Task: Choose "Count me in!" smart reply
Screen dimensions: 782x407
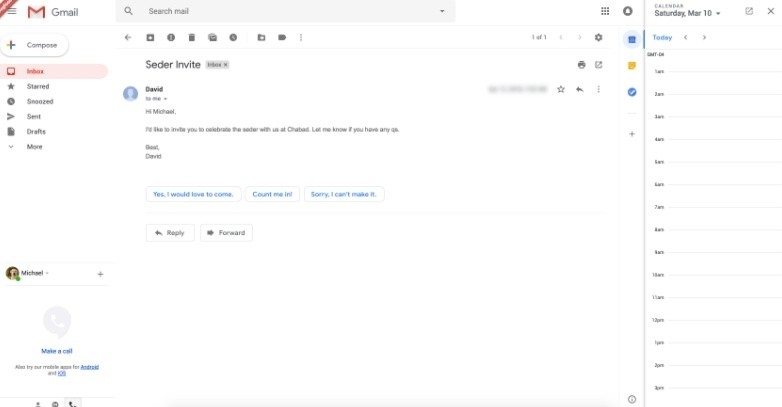Action: click(x=273, y=194)
